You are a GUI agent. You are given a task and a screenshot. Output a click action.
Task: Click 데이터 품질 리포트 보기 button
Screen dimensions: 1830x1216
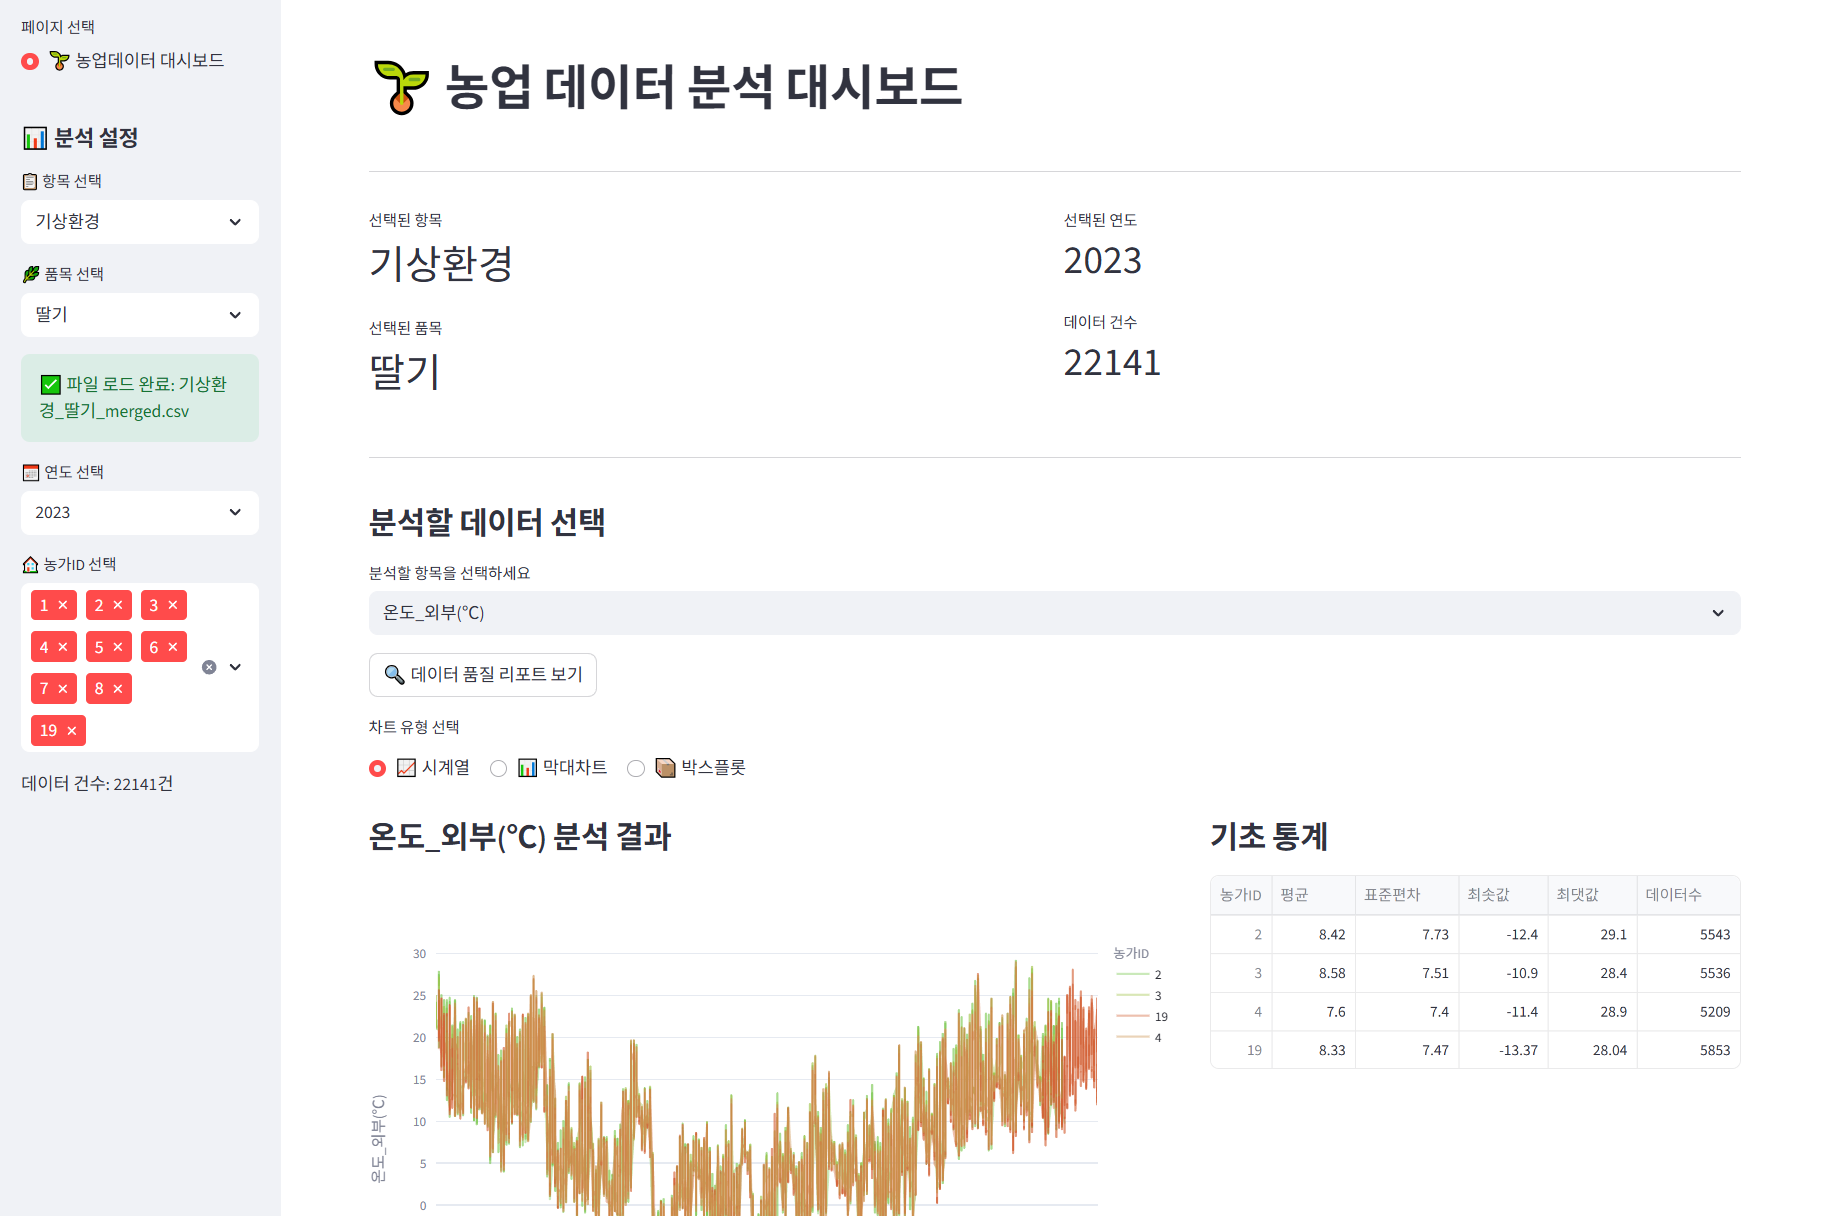click(483, 675)
